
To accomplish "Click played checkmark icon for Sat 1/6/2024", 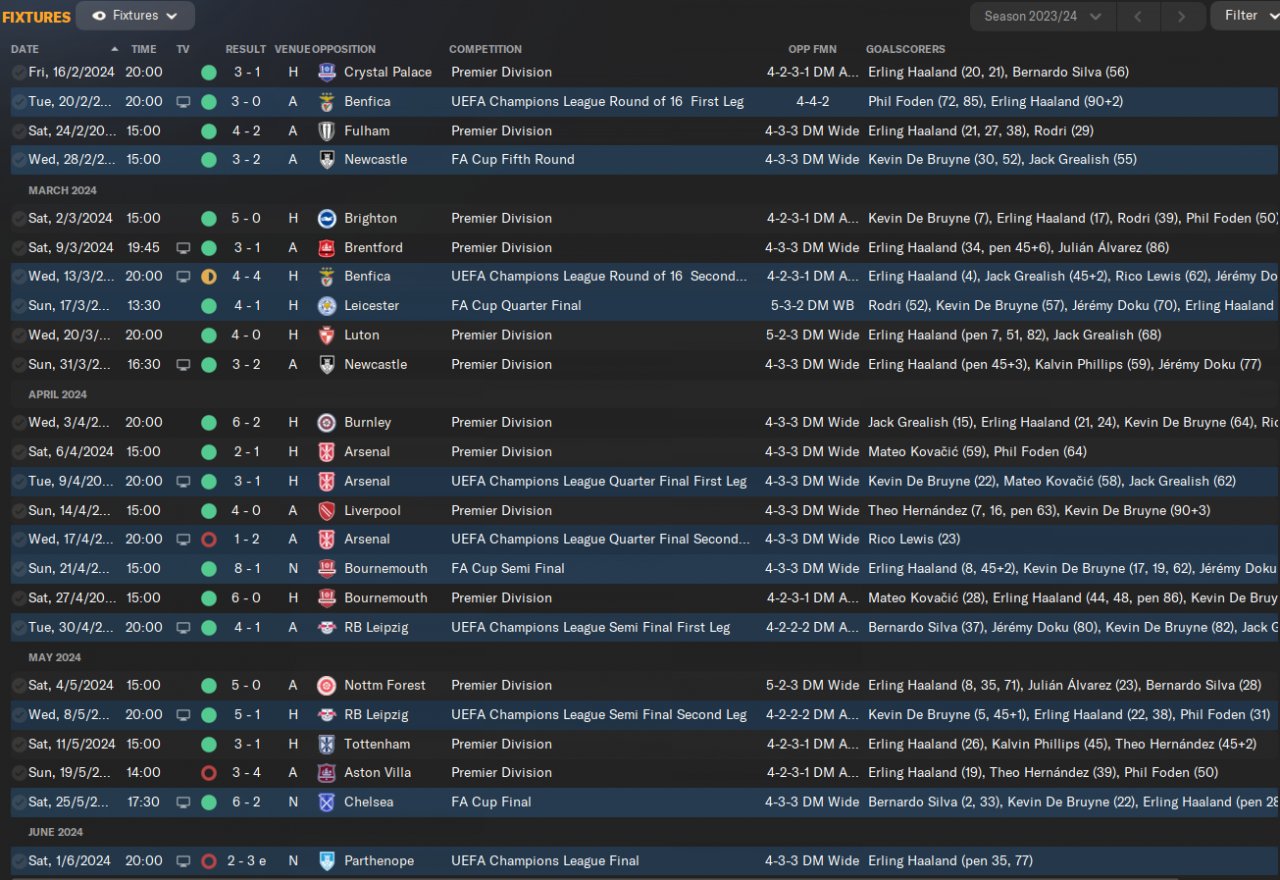I will pos(19,861).
